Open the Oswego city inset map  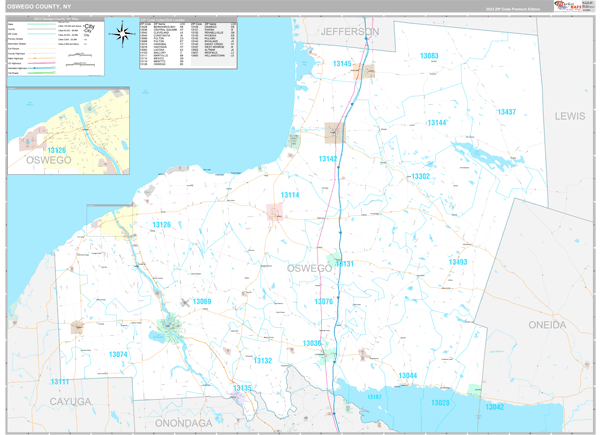coord(70,130)
